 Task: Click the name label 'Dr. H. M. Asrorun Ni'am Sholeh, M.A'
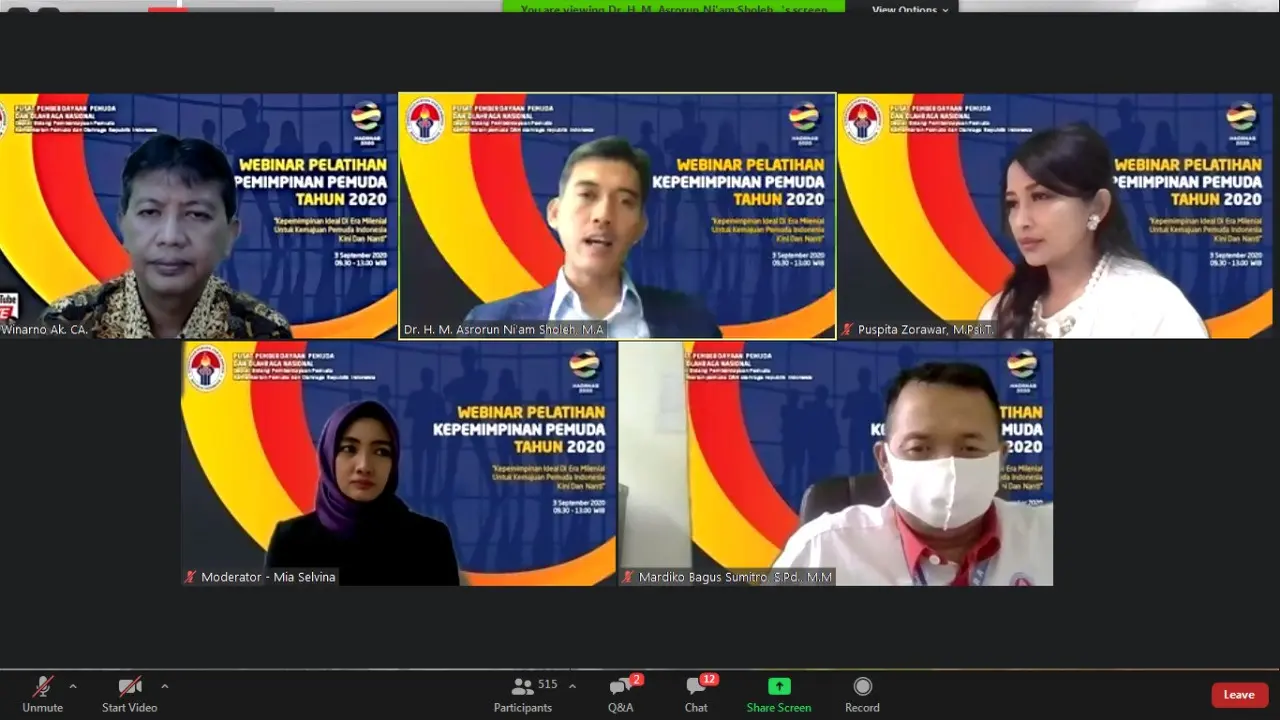504,329
